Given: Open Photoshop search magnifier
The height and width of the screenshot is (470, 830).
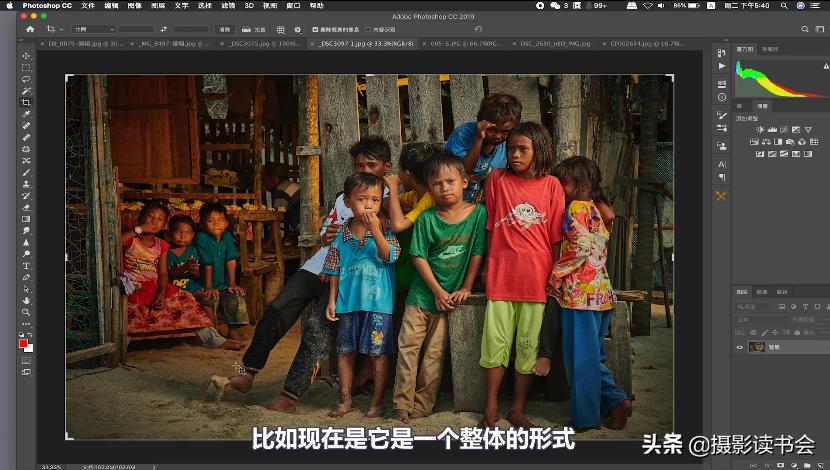Looking at the screenshot, I should point(805,29).
